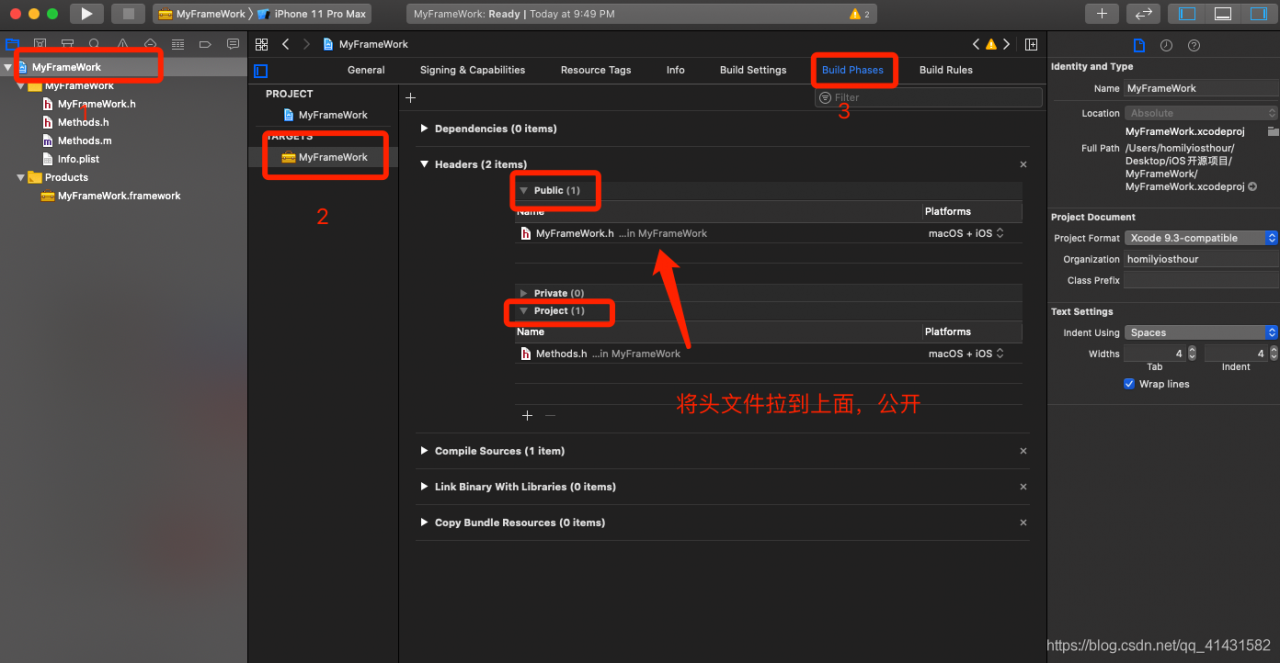Collapse the Products folder in navigator
Screen dimensions: 1280x663
[21, 177]
